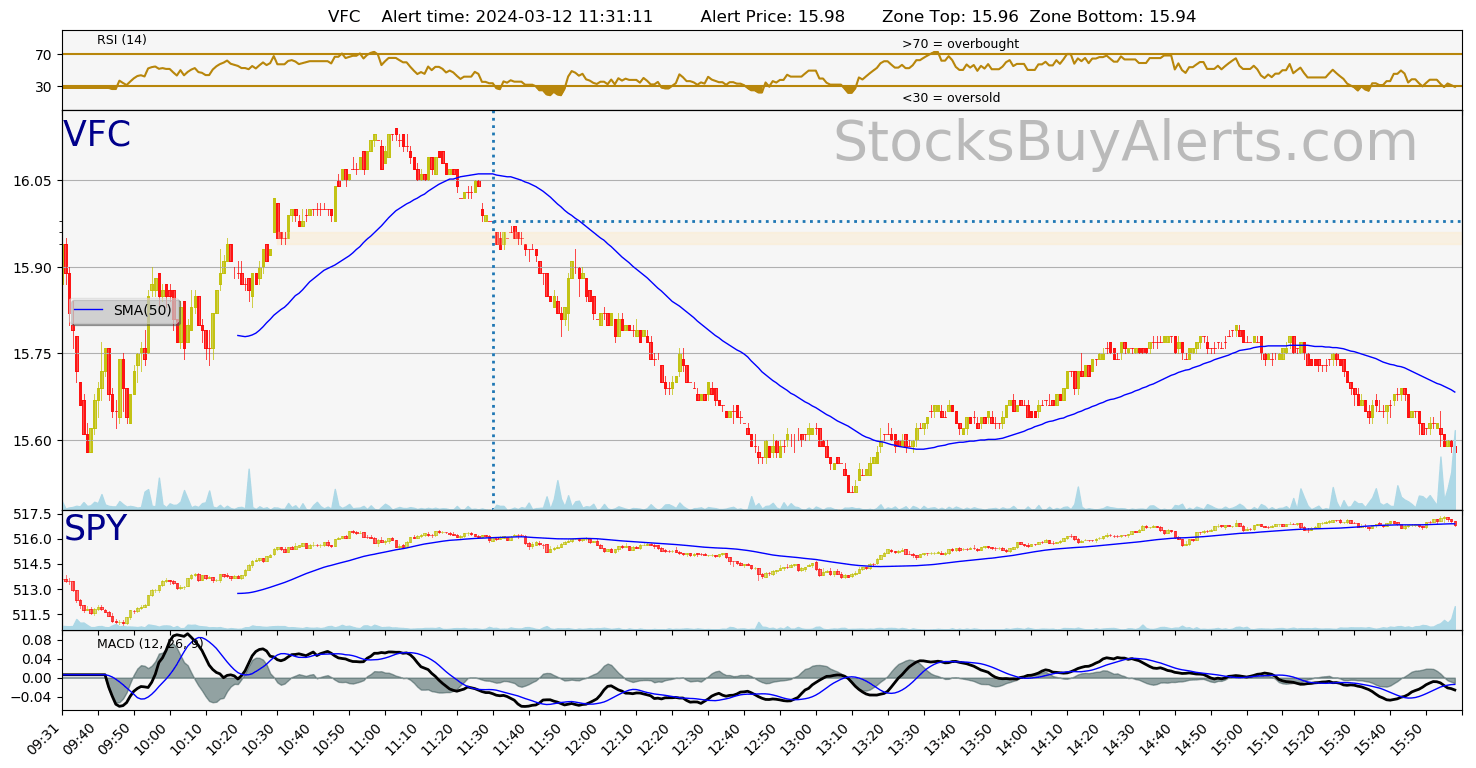Screen dimensions: 1476x768
Task: Click the MACD (12, 26, 9) label
Action: (x=150, y=643)
